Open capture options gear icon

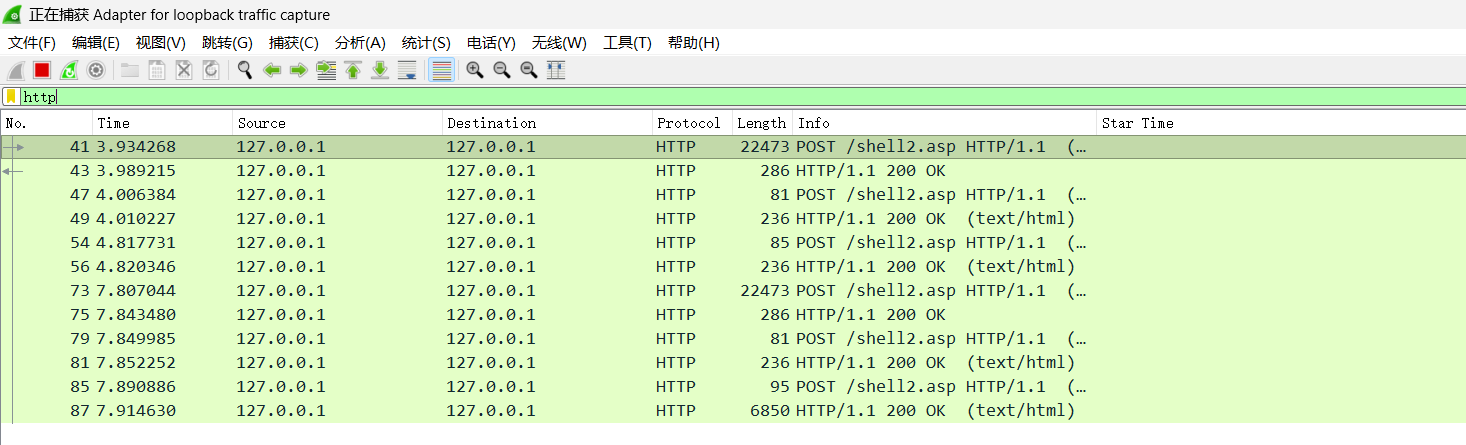(96, 70)
